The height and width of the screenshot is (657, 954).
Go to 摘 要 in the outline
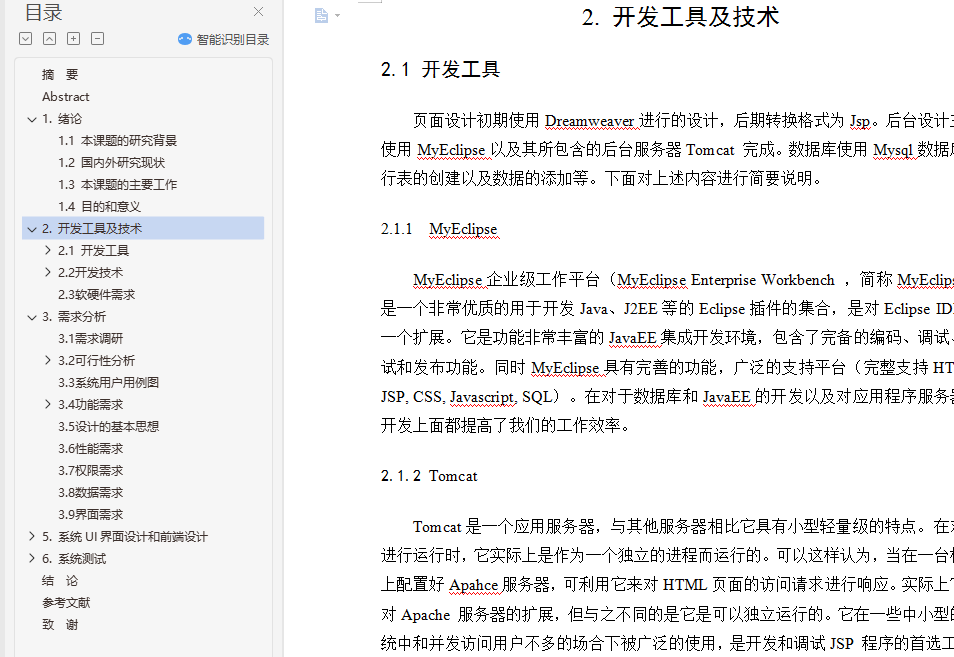[x=60, y=75]
